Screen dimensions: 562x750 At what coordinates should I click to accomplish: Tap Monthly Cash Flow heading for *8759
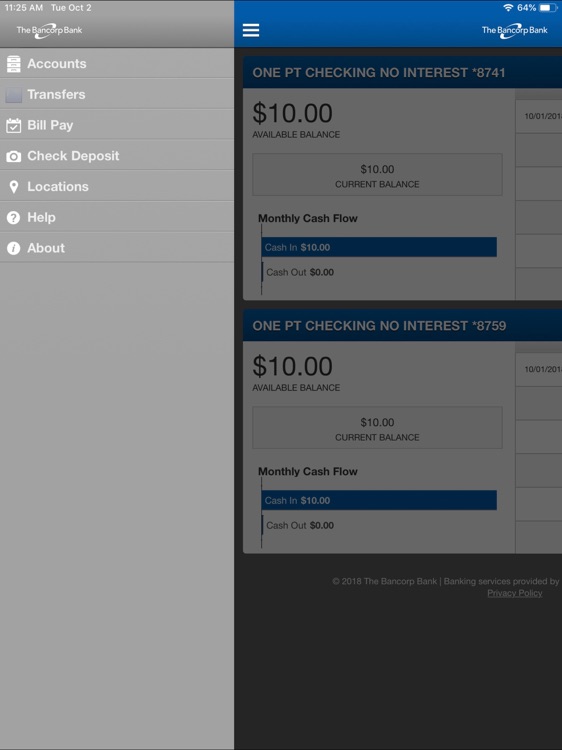[308, 472]
